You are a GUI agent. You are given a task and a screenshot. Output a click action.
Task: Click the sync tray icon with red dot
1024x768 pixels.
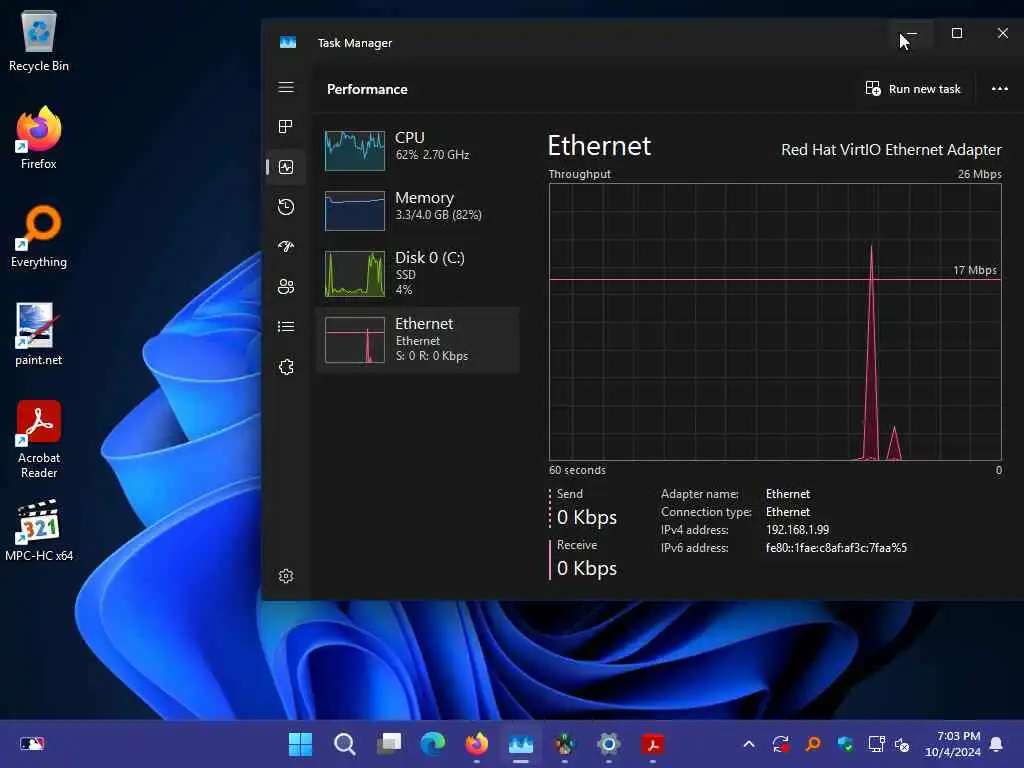pyautogui.click(x=781, y=744)
